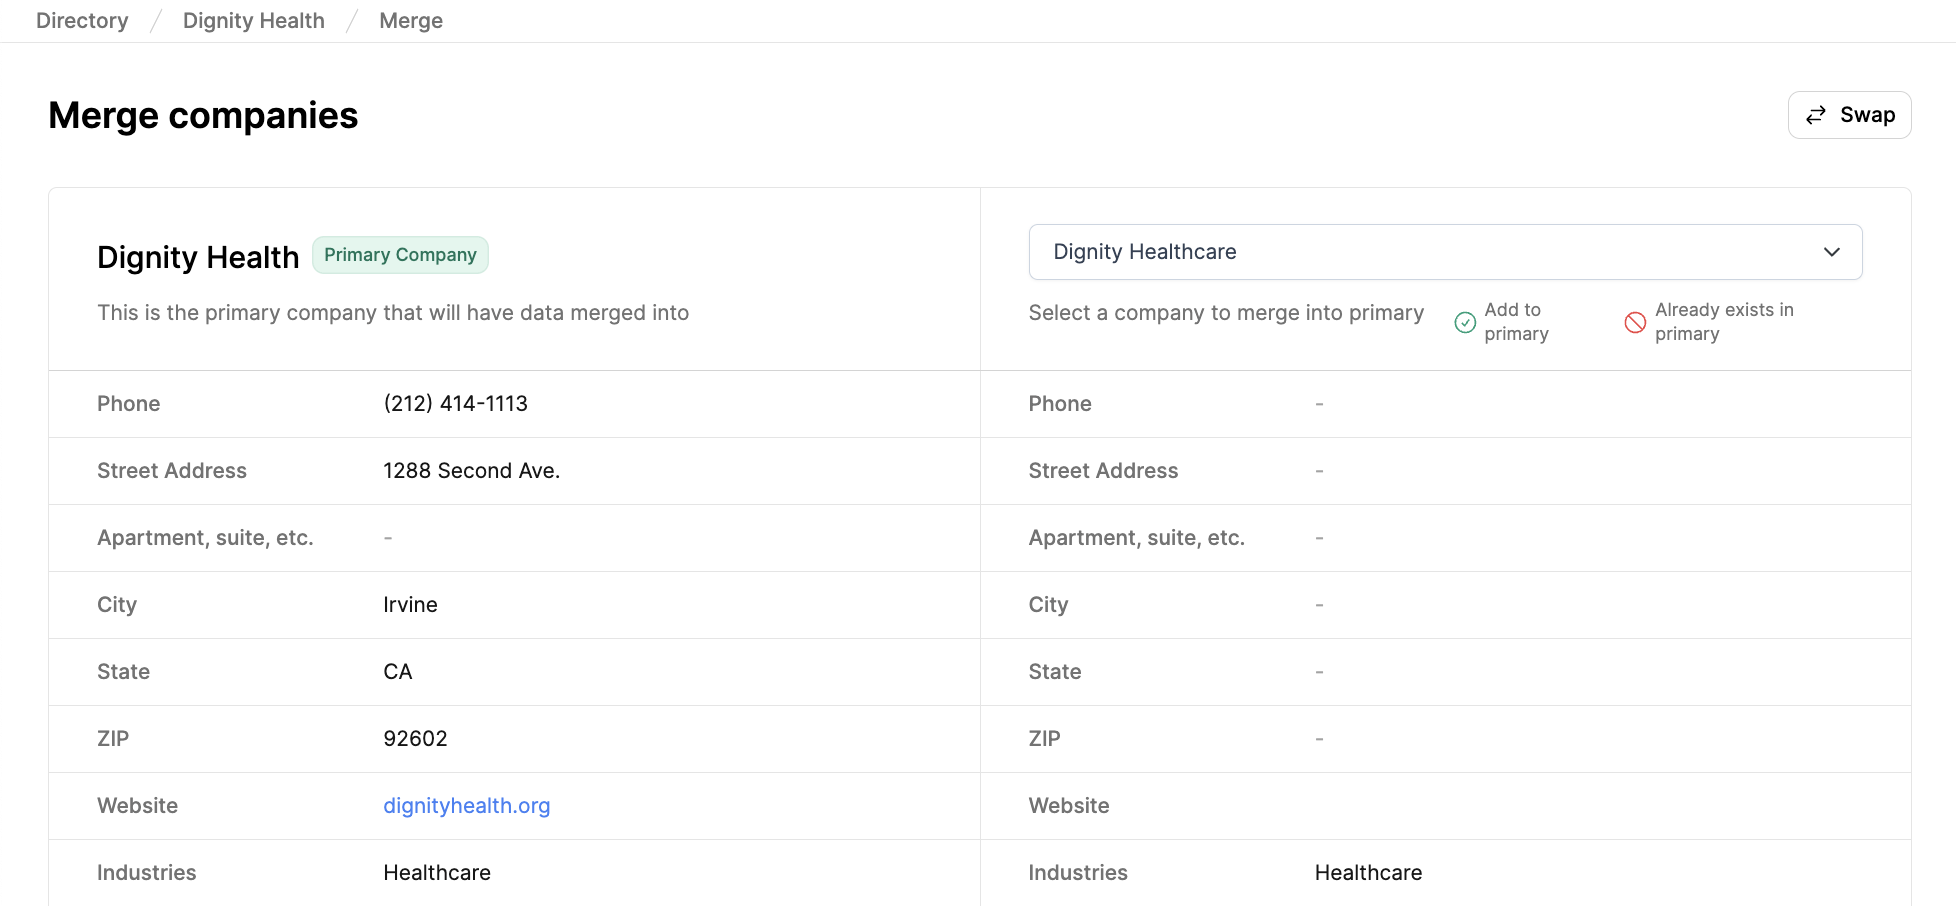The height and width of the screenshot is (906, 1956).
Task: Go to Directory breadcrumb
Action: (82, 21)
